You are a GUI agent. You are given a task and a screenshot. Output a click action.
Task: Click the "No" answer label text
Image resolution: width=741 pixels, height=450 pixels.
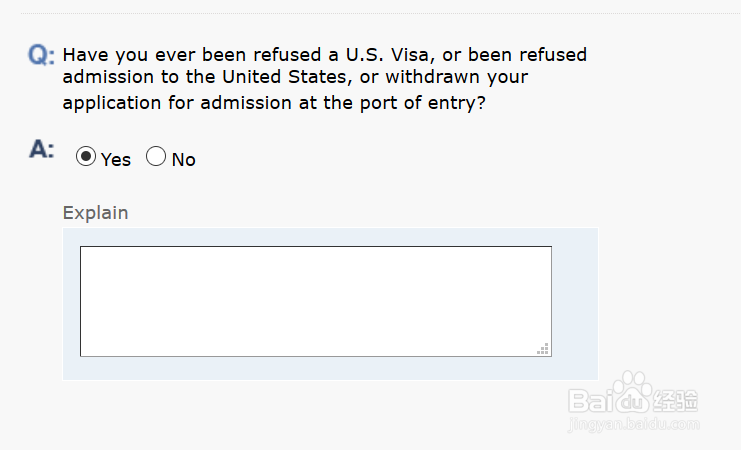pyautogui.click(x=184, y=159)
